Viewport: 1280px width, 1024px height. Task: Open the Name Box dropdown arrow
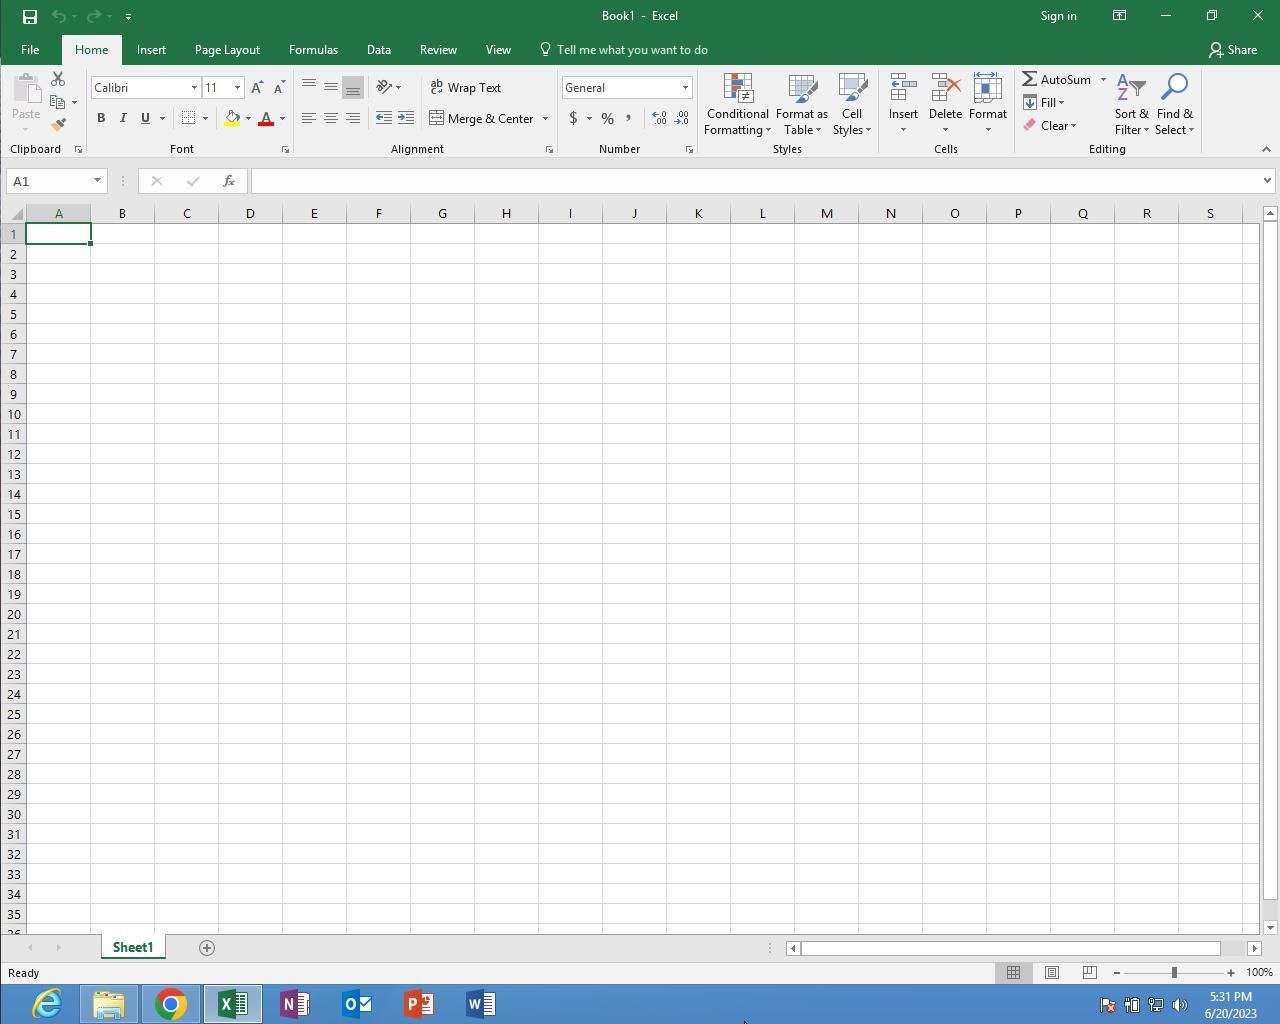(x=97, y=181)
